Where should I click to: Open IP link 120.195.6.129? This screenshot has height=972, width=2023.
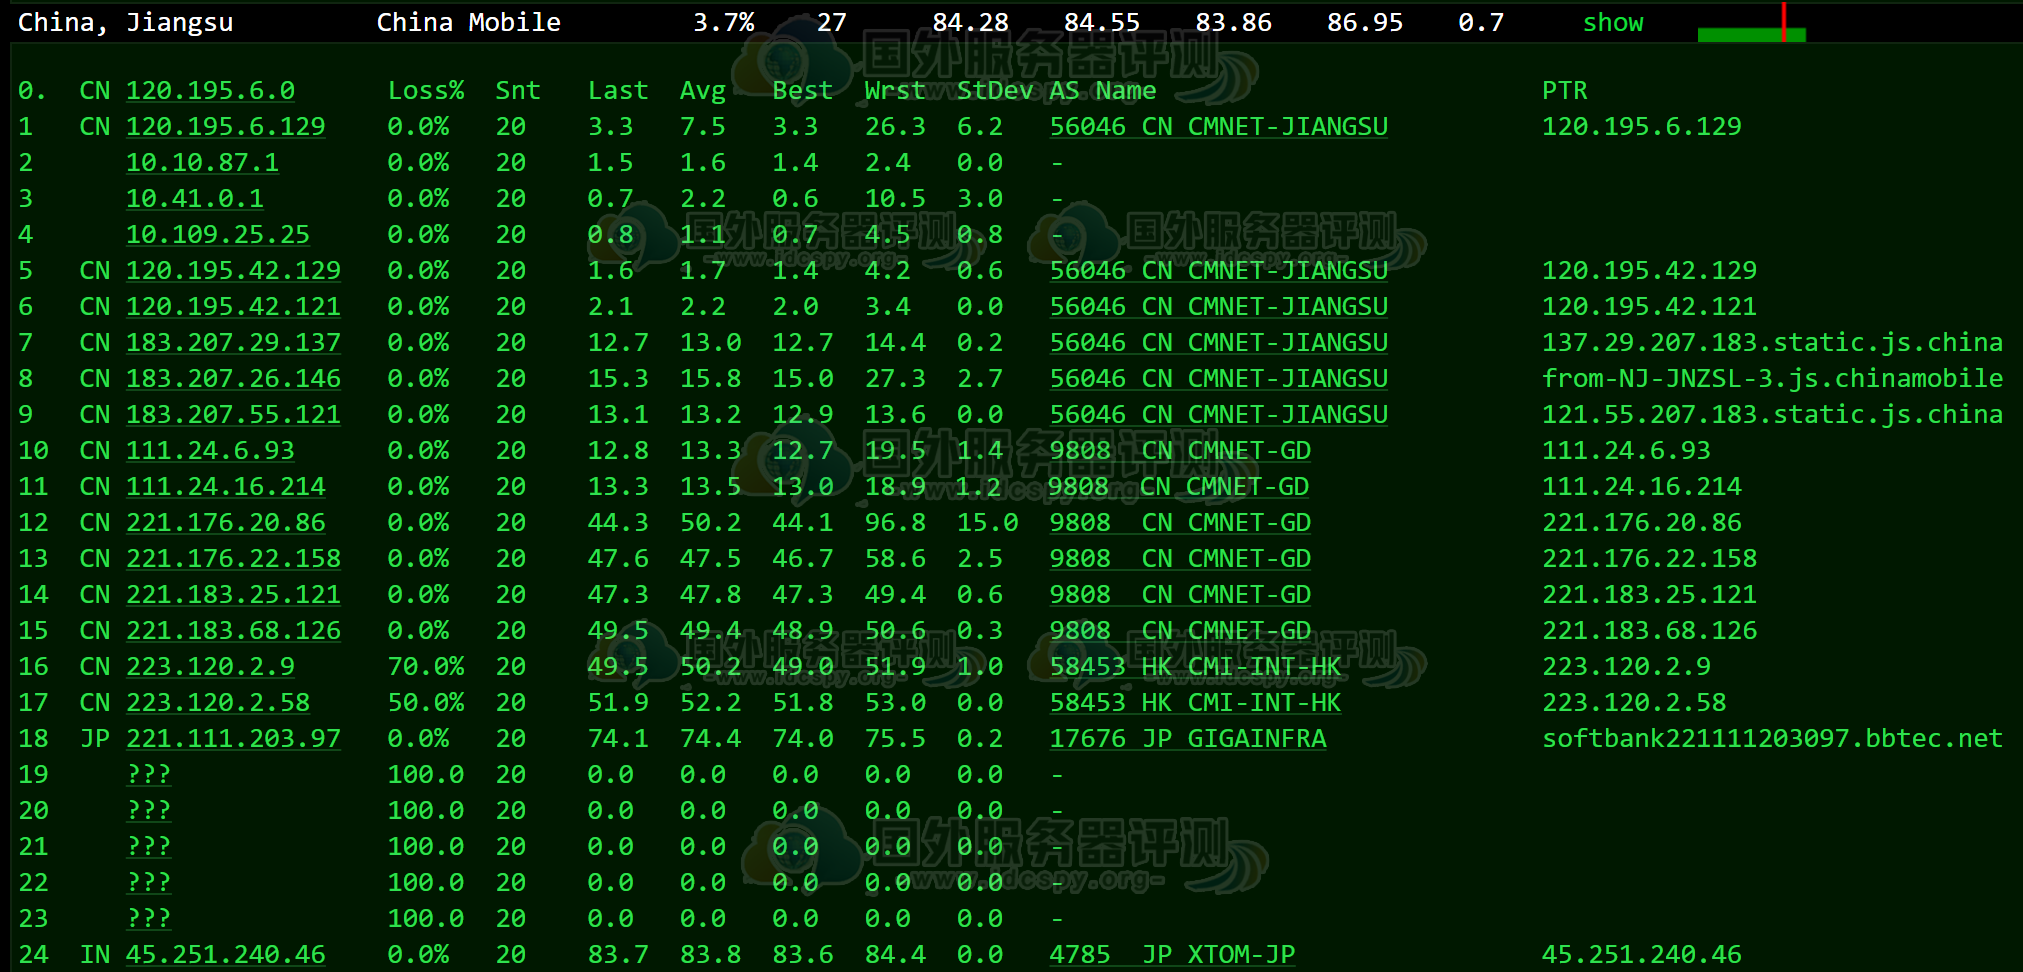pos(225,126)
